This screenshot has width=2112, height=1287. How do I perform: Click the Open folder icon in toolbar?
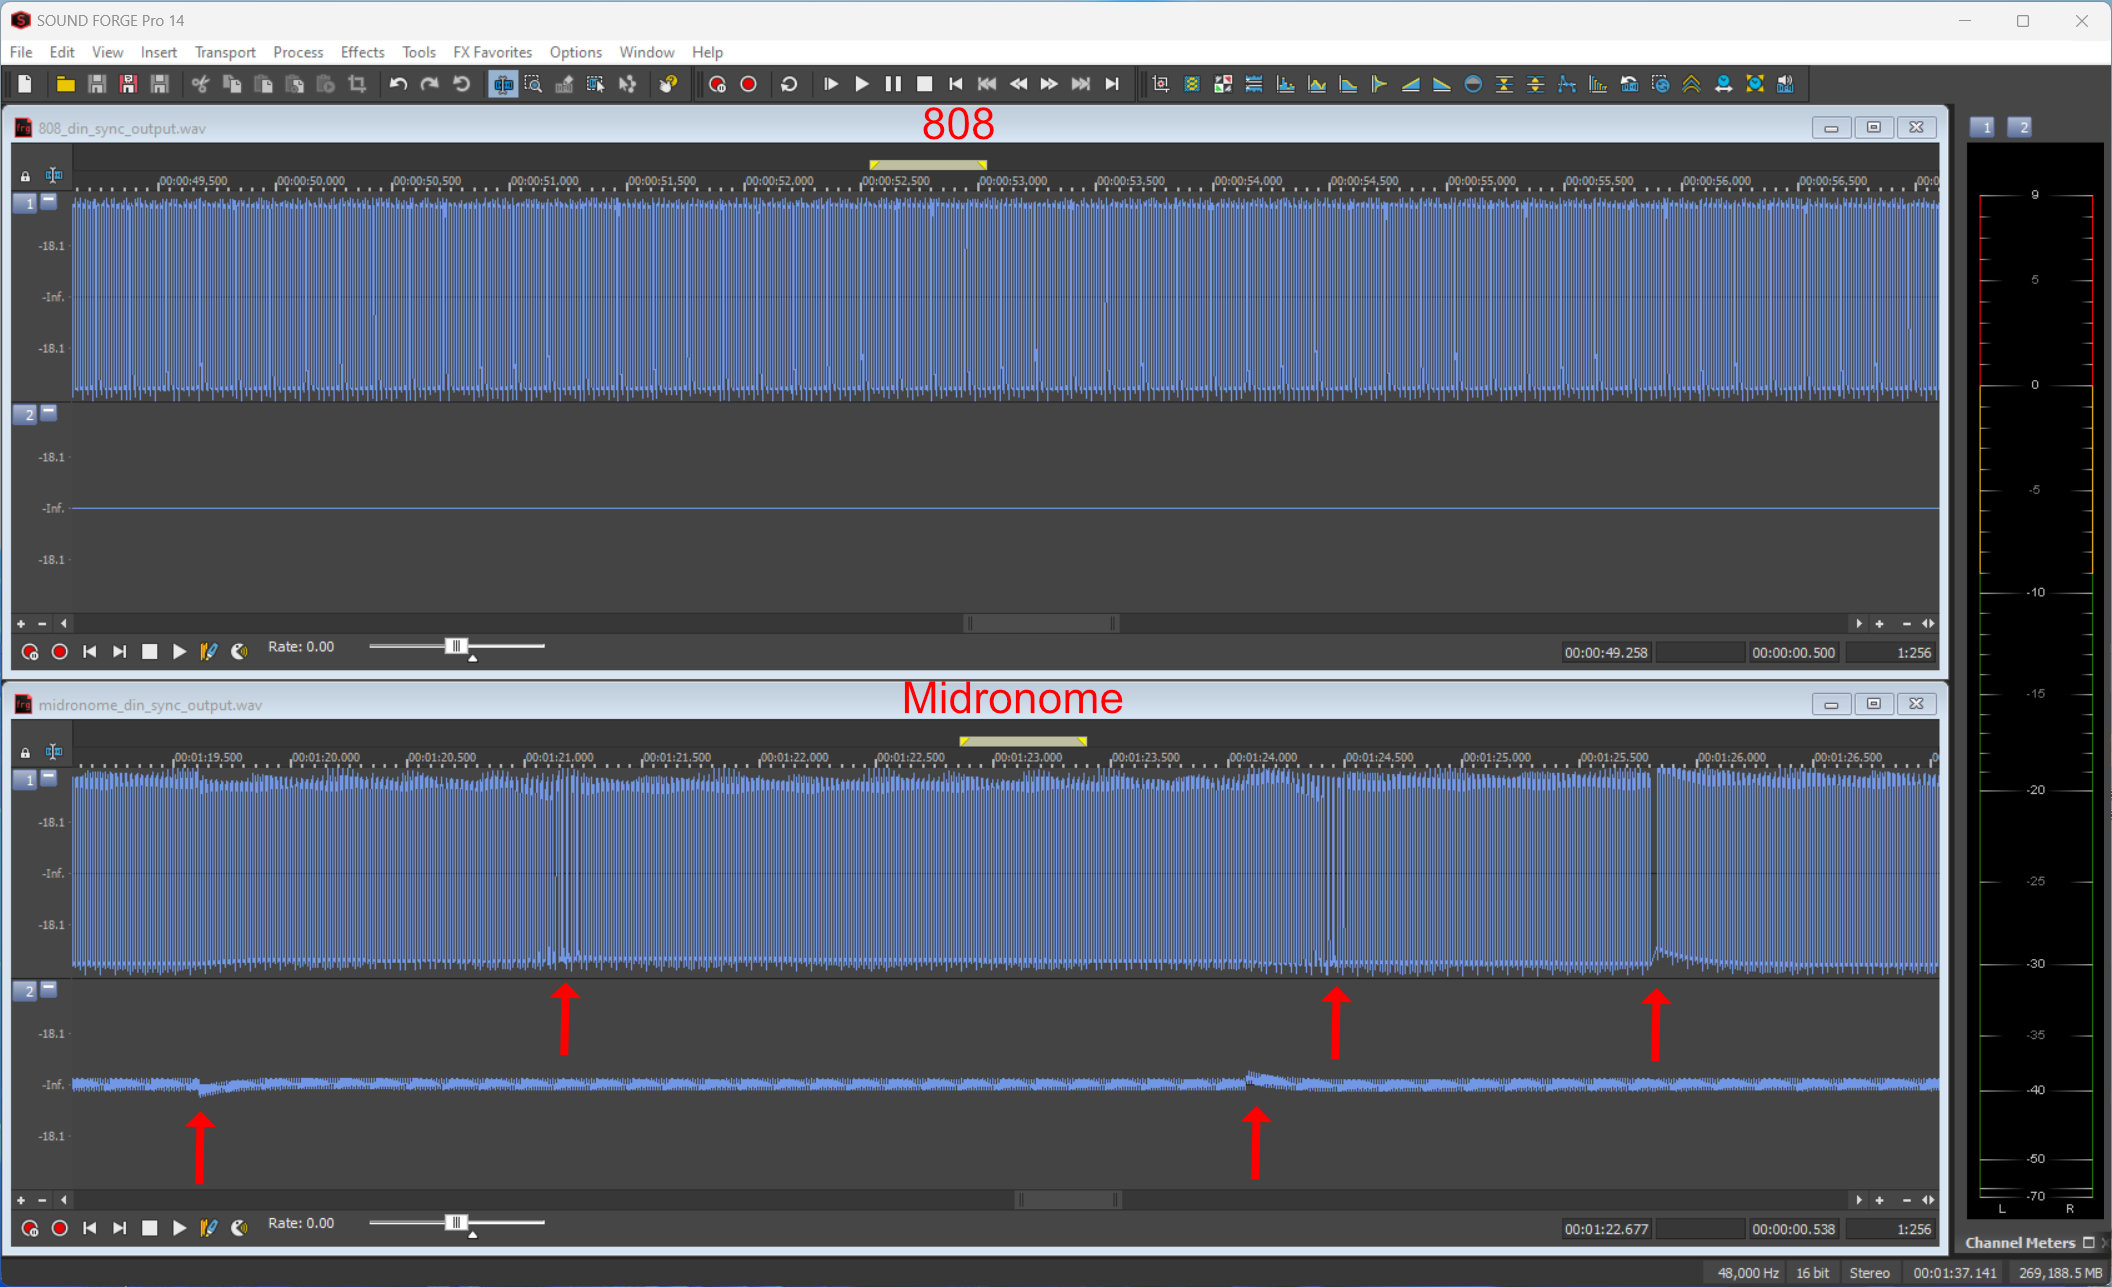click(x=65, y=85)
